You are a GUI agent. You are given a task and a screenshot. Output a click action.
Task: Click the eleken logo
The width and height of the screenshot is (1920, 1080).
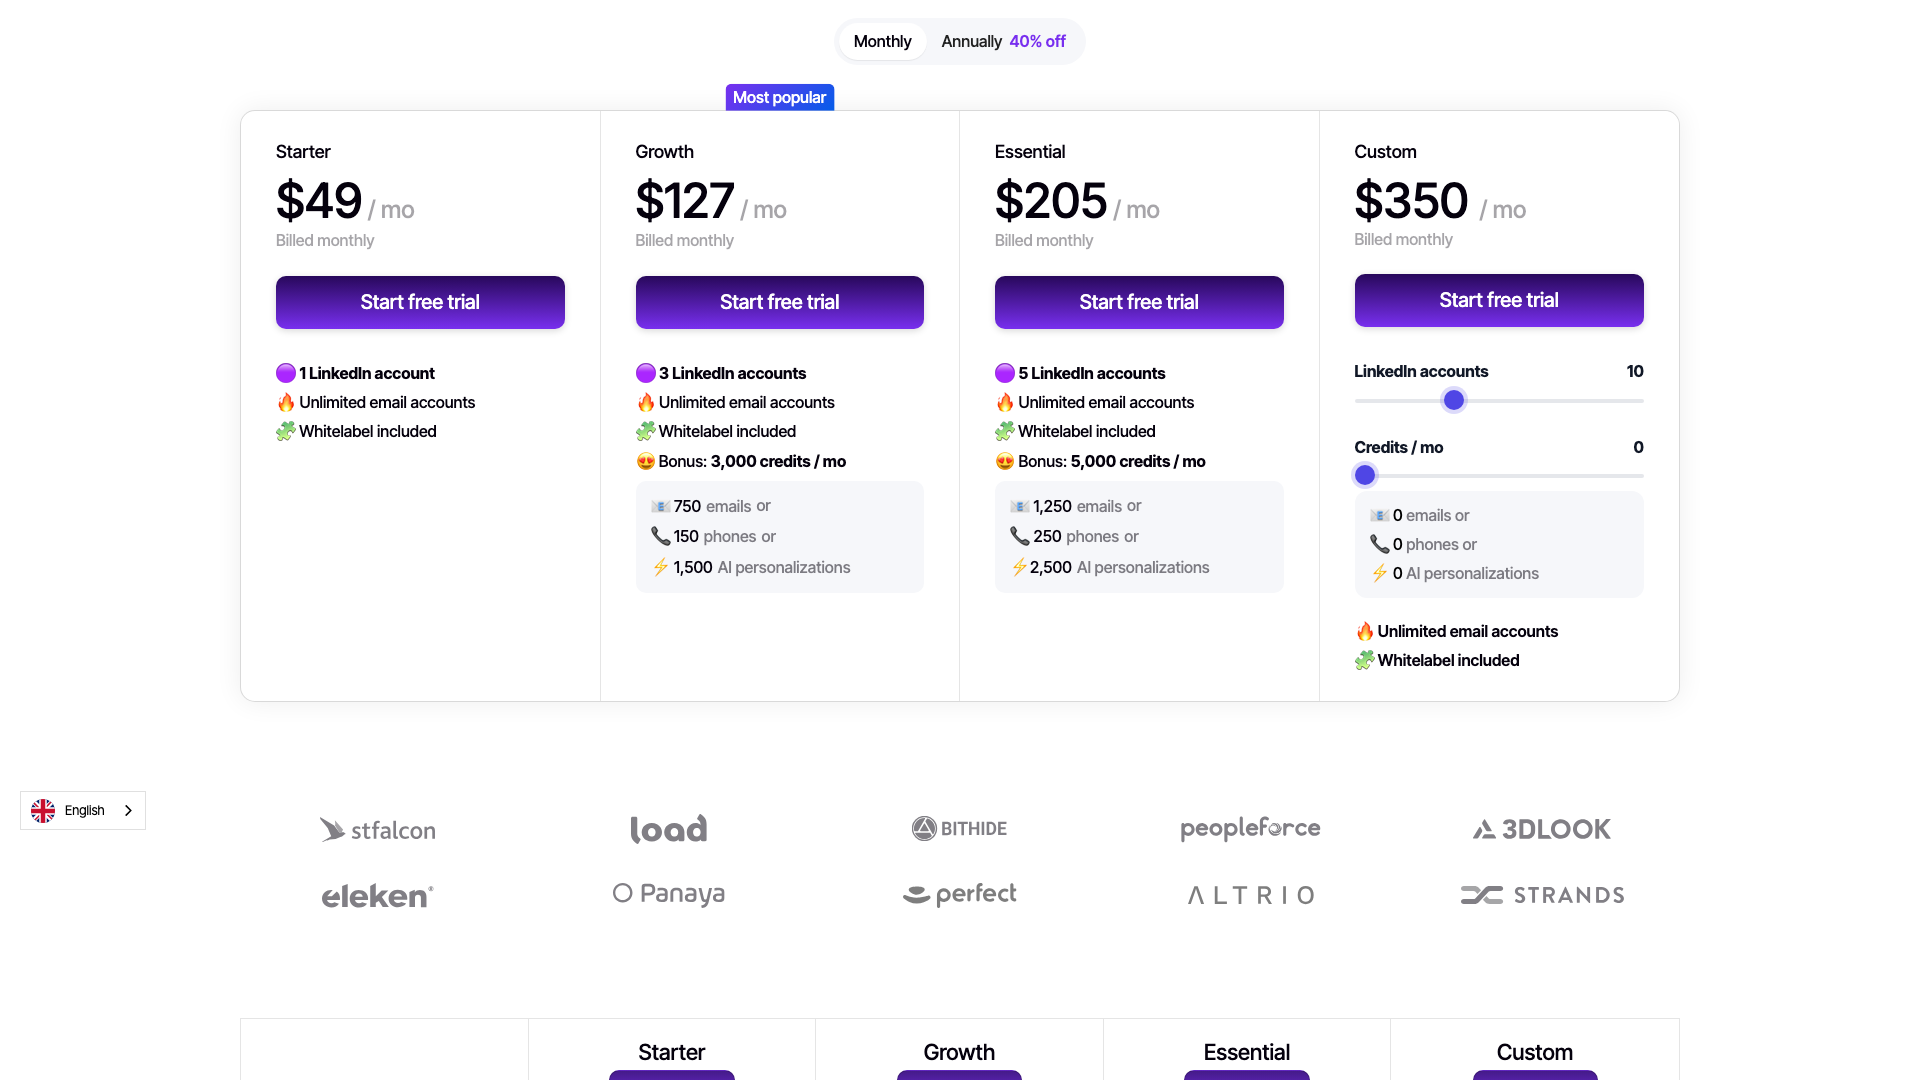377,895
